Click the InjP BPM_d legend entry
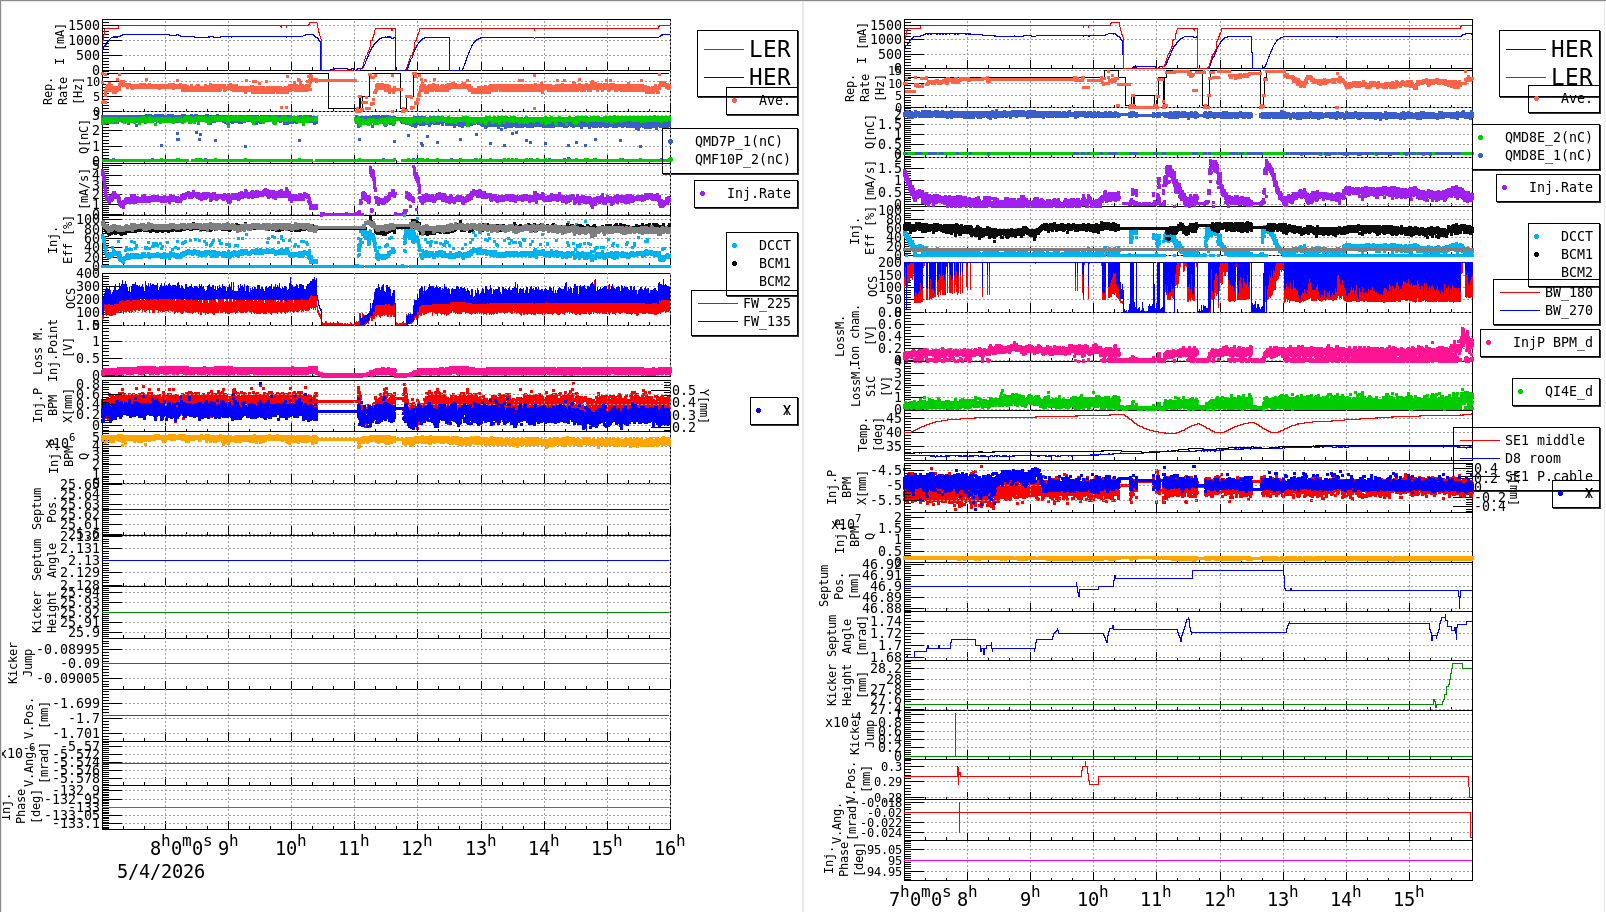 1552,342
